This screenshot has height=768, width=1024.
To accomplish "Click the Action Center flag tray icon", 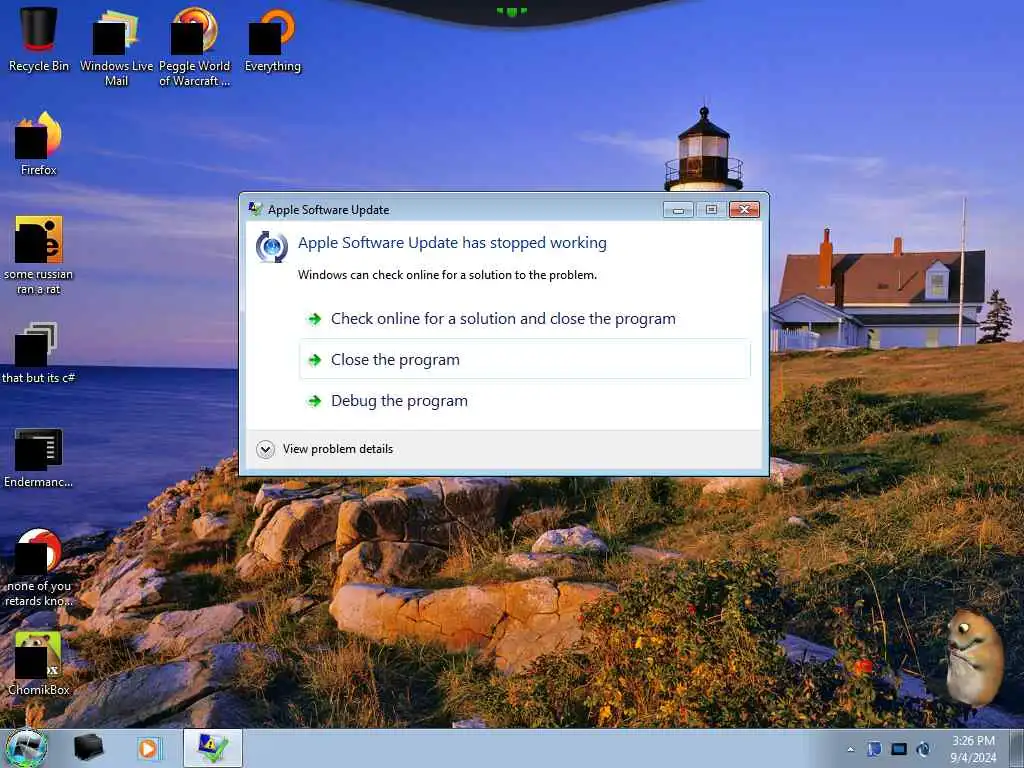I will pyautogui.click(x=874, y=749).
